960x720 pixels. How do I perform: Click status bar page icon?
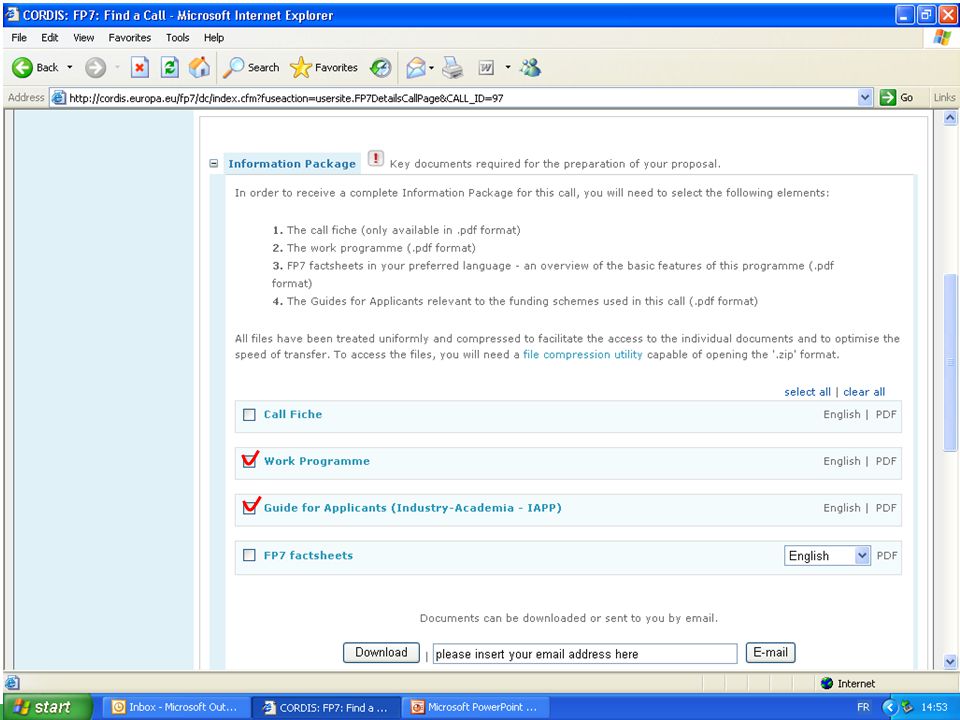pos(12,683)
